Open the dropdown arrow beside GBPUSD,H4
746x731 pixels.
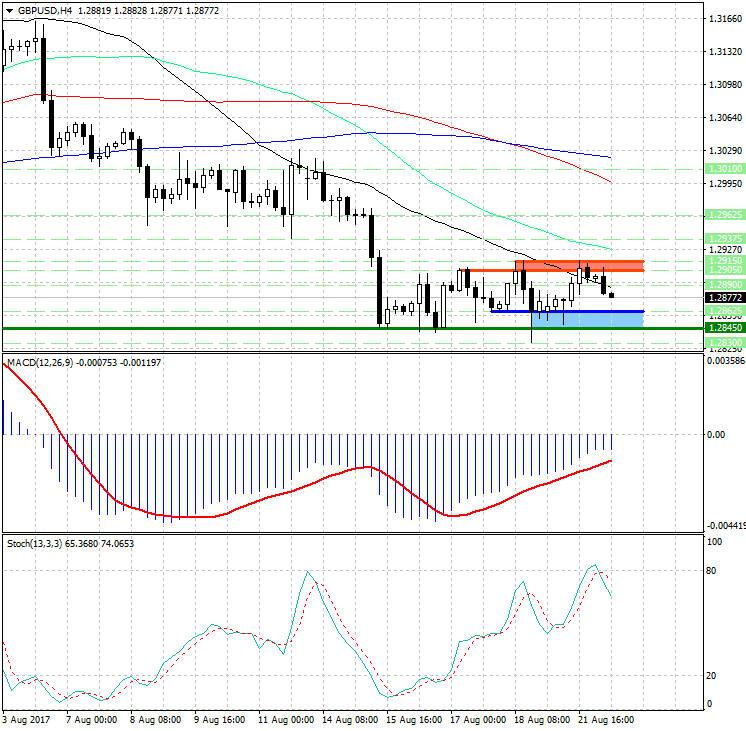tap(8, 10)
